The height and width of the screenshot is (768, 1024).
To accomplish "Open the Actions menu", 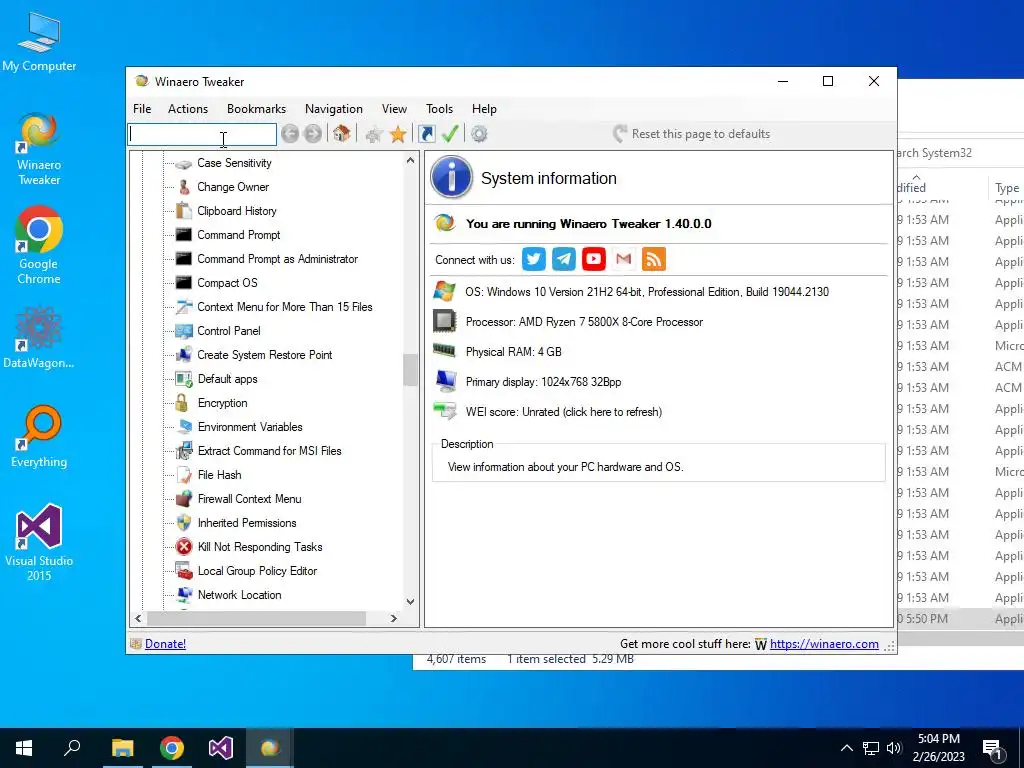I will pos(188,109).
